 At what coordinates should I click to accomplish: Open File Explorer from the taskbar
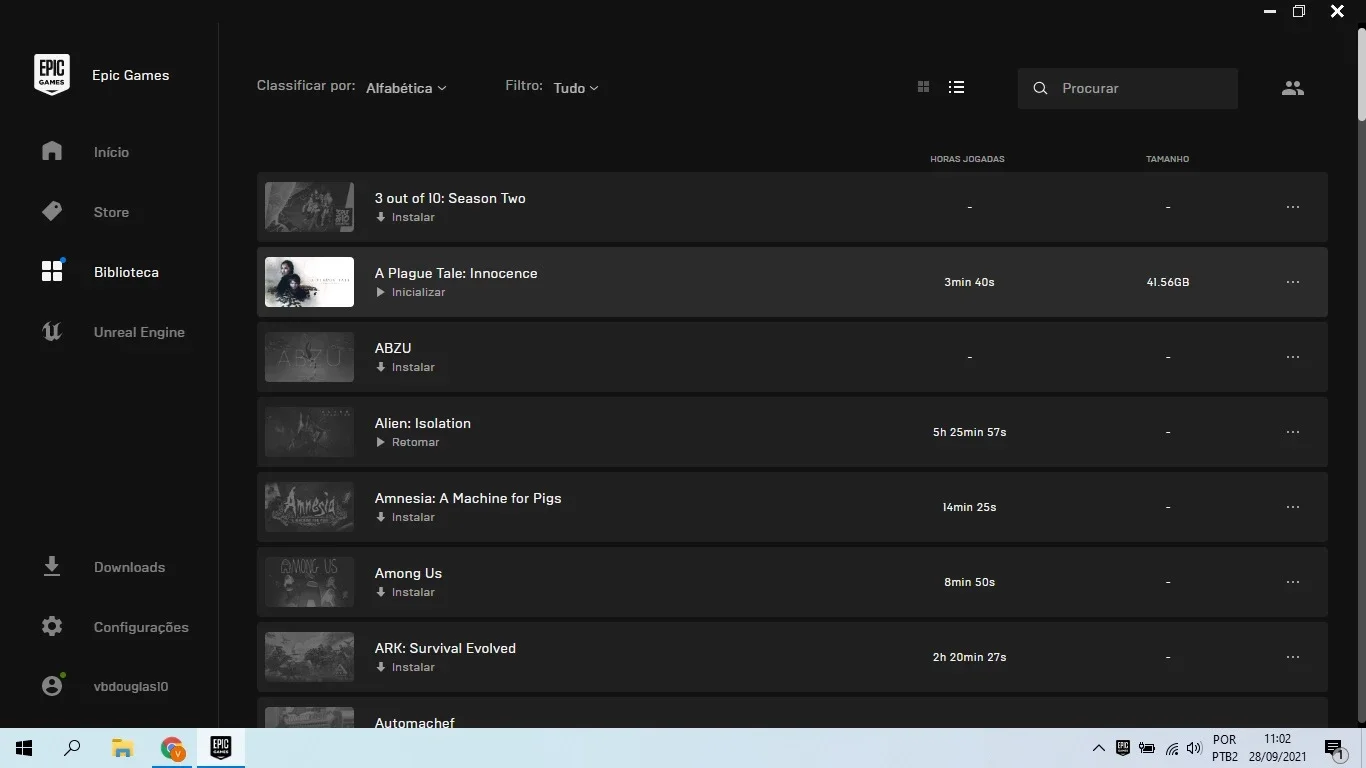[122, 748]
